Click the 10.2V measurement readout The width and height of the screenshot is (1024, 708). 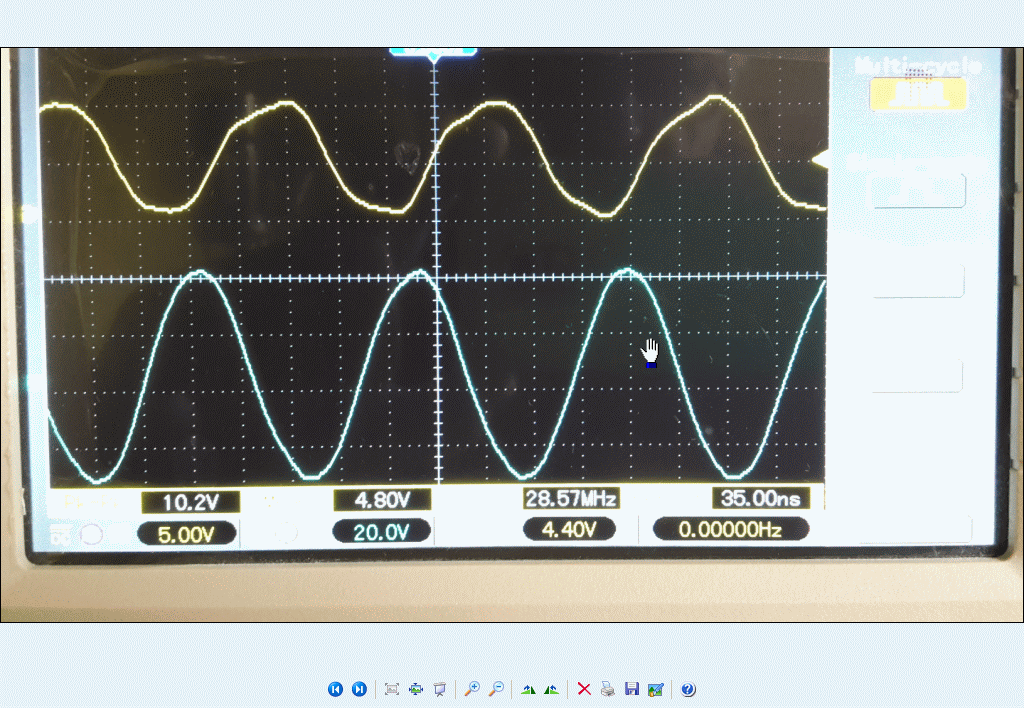(x=188, y=502)
